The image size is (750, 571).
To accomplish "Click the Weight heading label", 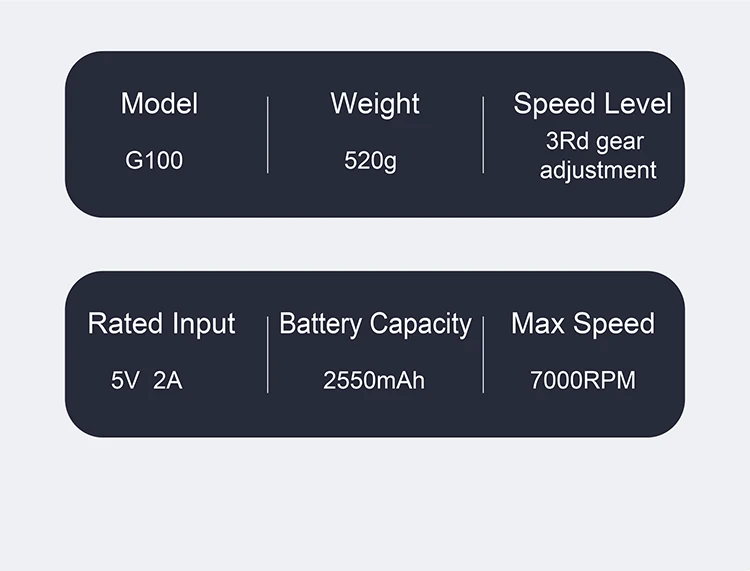I will tap(375, 104).
